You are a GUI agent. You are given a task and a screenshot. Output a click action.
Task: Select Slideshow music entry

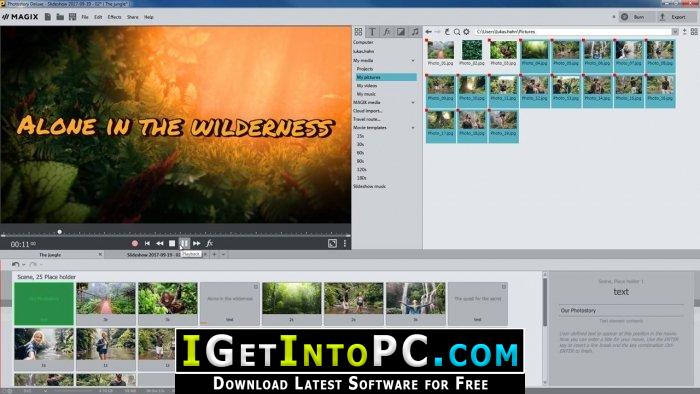tap(370, 187)
